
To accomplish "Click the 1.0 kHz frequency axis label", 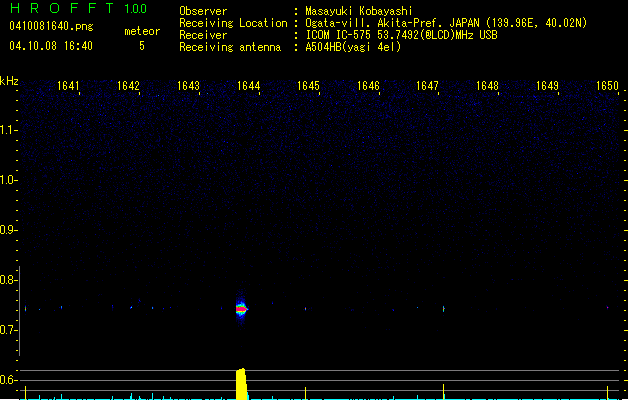I will (8, 180).
